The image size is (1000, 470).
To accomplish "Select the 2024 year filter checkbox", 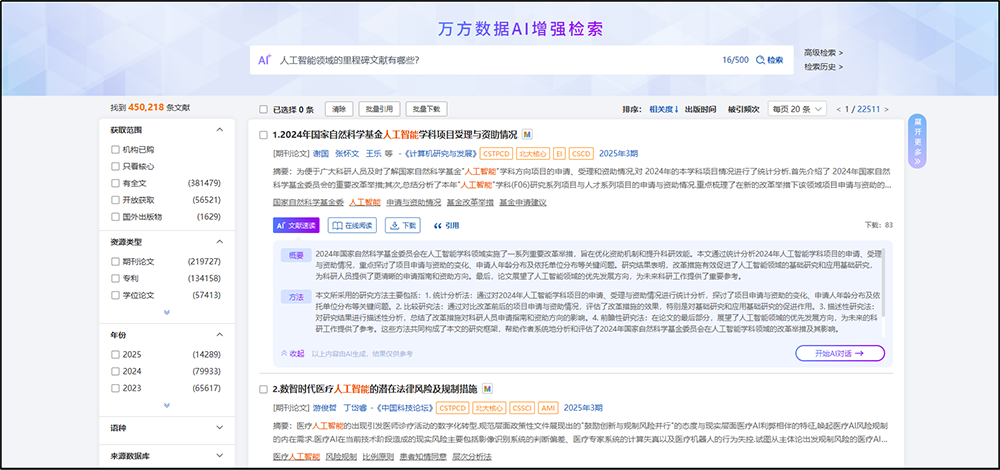I will click(x=116, y=371).
